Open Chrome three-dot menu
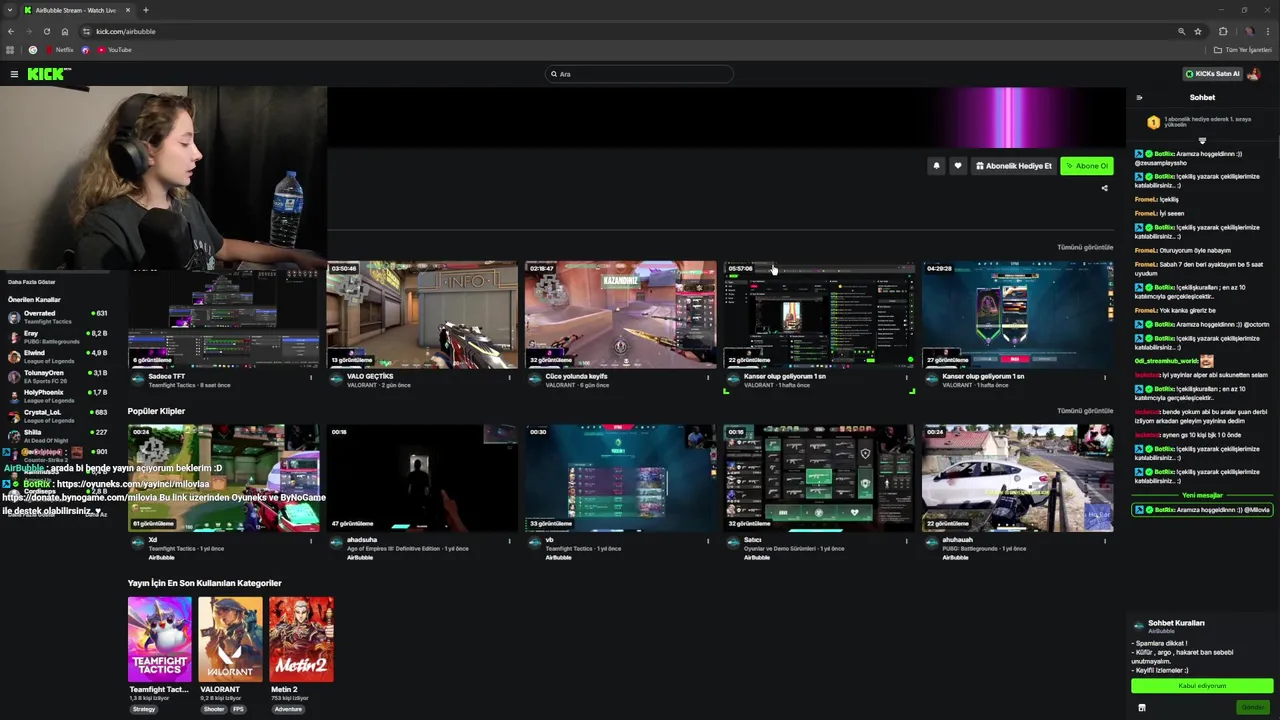The width and height of the screenshot is (1280, 720). pyautogui.click(x=1268, y=31)
